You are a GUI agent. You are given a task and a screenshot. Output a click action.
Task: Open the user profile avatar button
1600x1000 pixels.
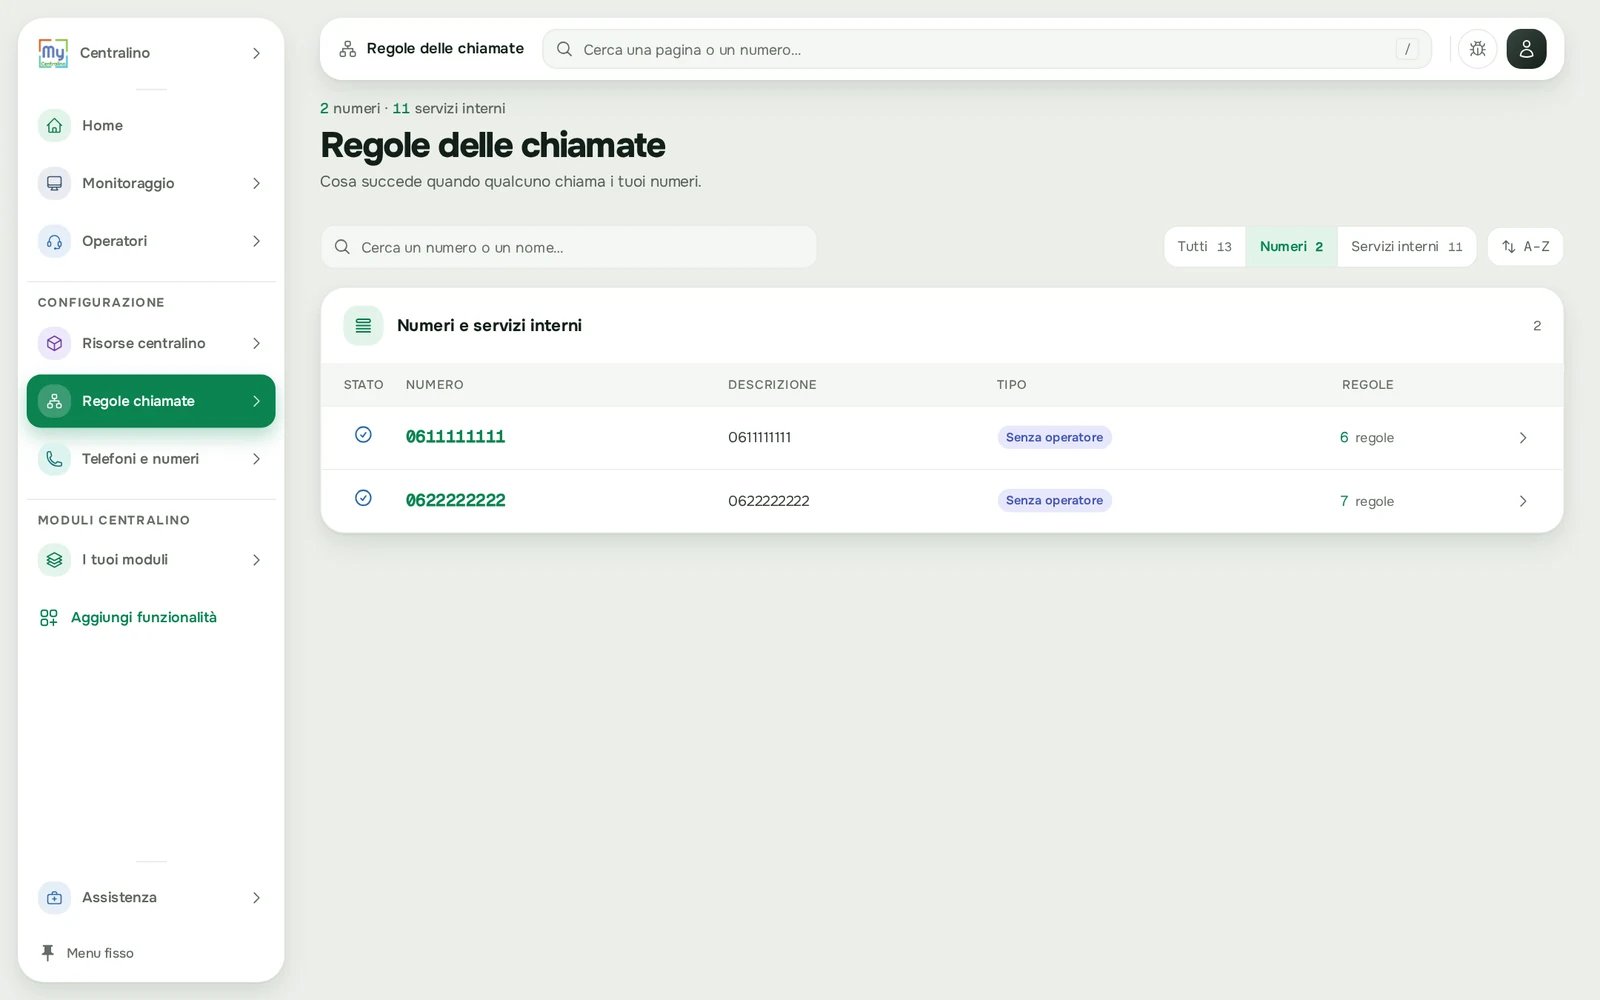[x=1526, y=49]
